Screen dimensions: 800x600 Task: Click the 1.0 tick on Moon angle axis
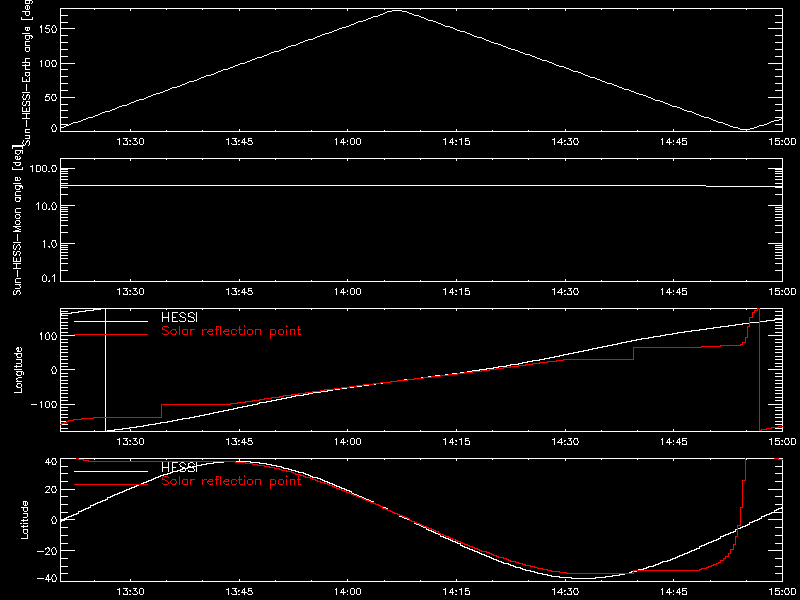(x=48, y=243)
